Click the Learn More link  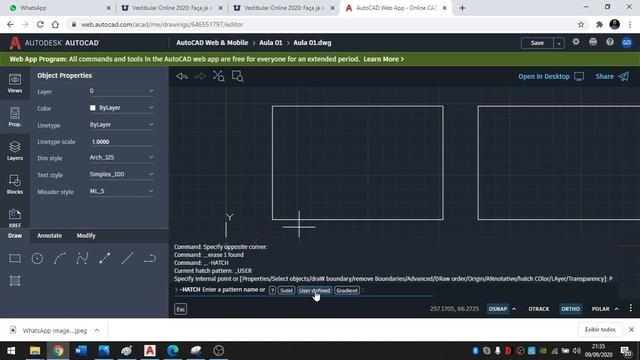click(x=383, y=59)
